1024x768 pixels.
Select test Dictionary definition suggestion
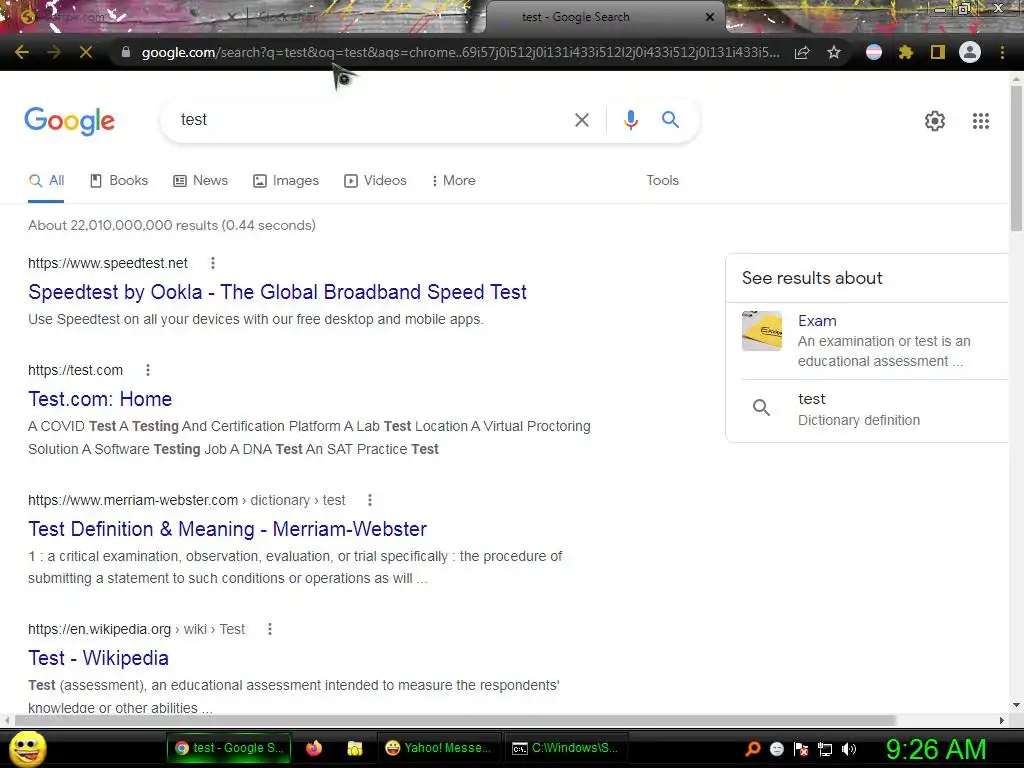(867, 409)
